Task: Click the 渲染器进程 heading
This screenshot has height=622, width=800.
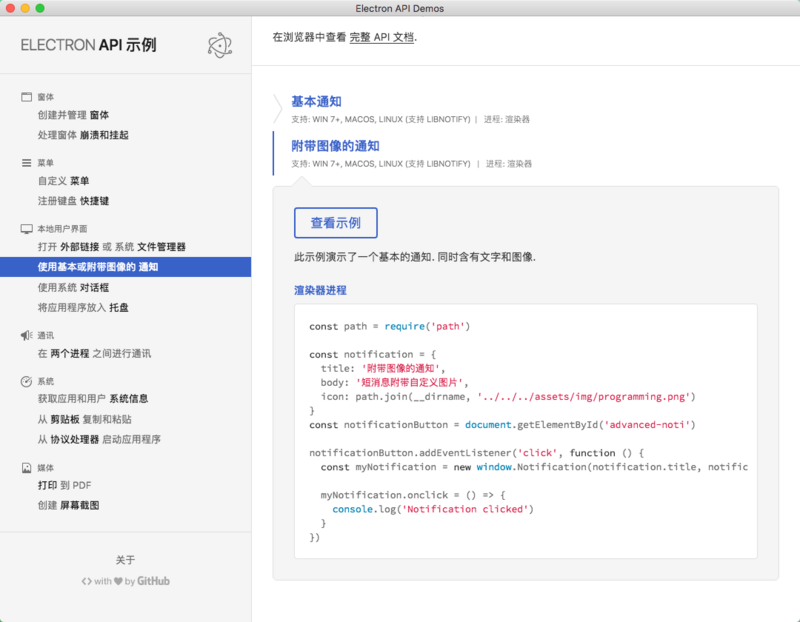Action: click(320, 290)
